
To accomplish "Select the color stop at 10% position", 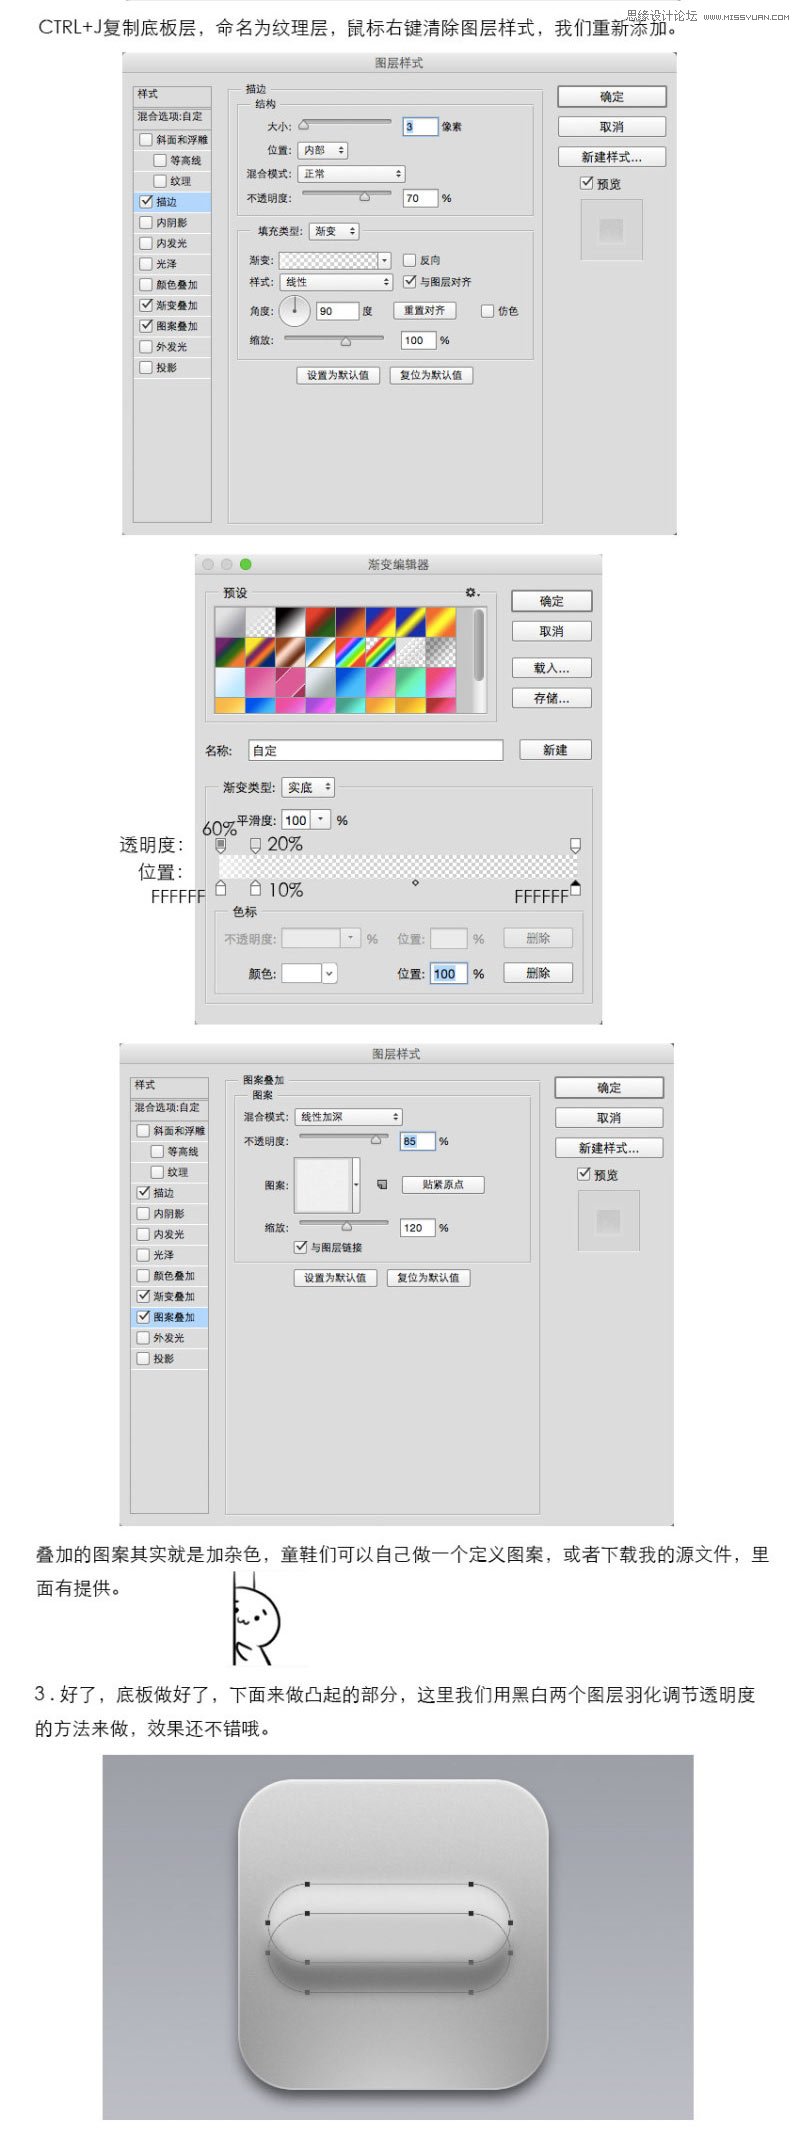I will [255, 888].
